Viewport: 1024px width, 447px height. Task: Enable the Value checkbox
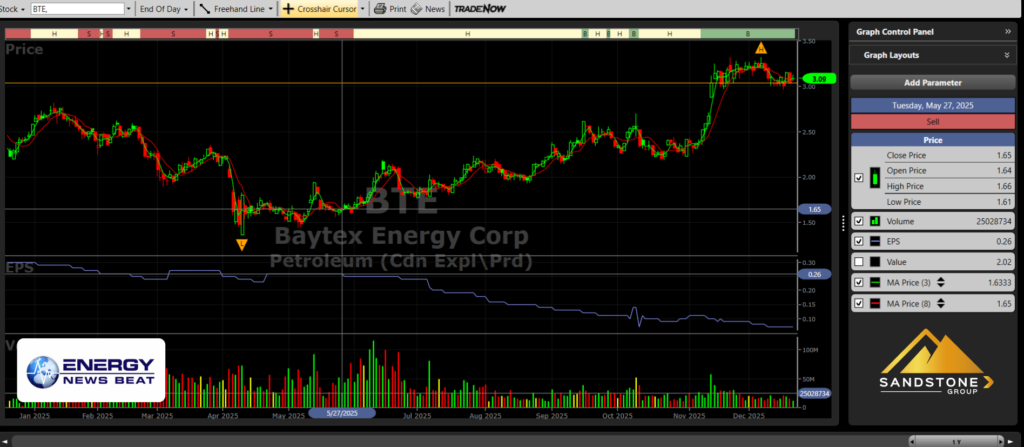[x=859, y=262]
